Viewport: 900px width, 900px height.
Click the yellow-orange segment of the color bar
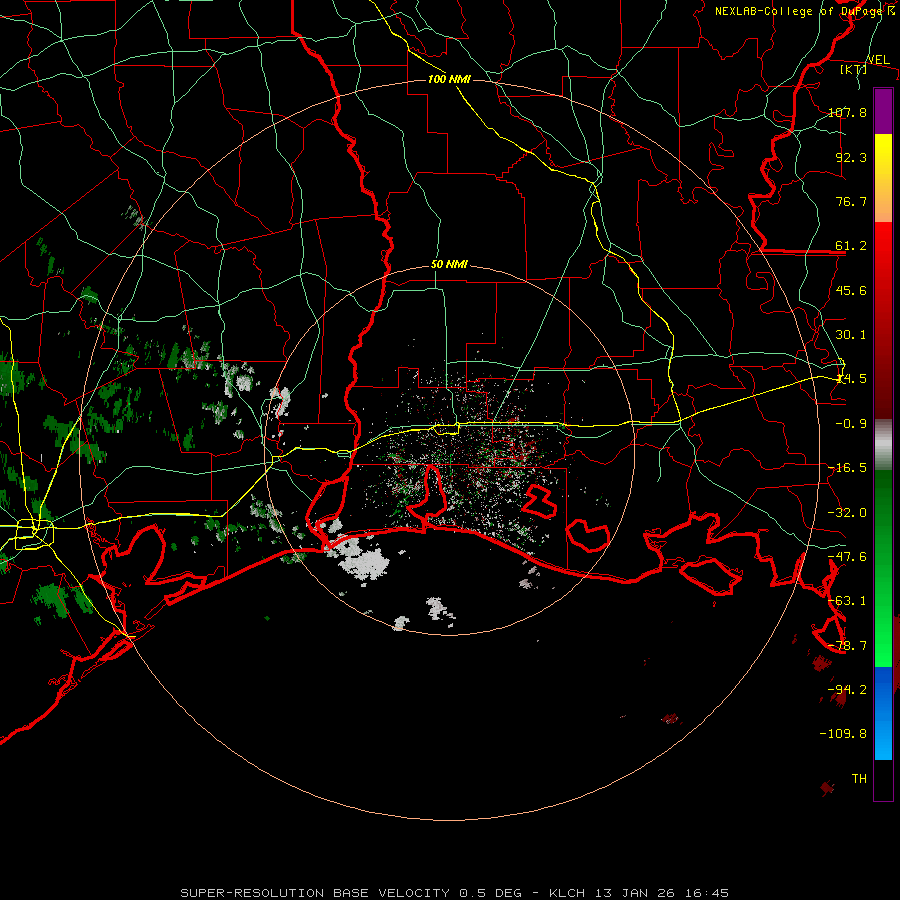tap(883, 178)
